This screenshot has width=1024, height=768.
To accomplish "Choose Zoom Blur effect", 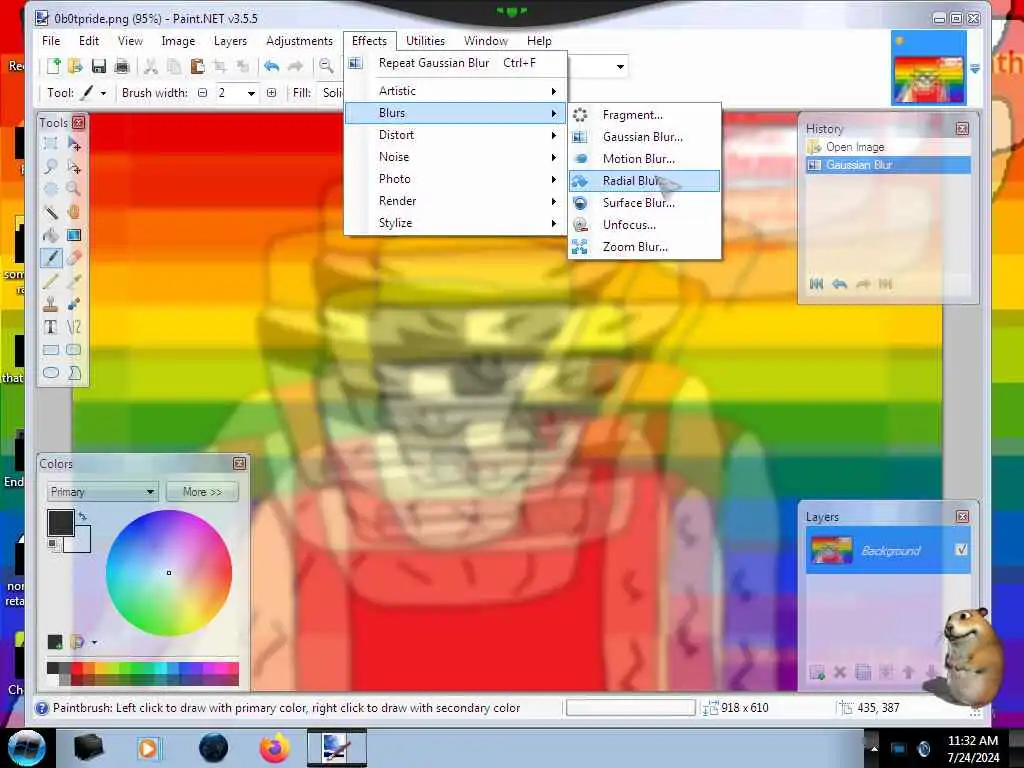I will point(645,247).
